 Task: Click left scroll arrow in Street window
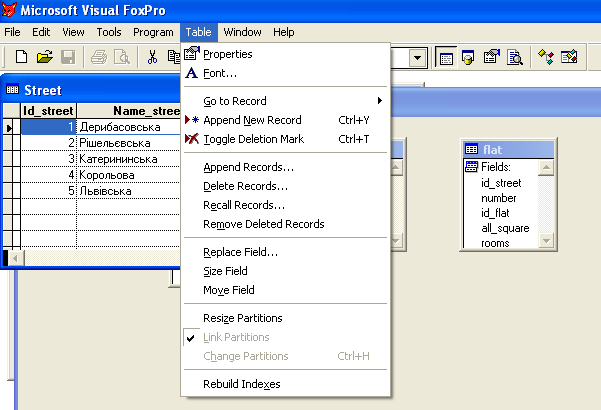click(x=15, y=258)
